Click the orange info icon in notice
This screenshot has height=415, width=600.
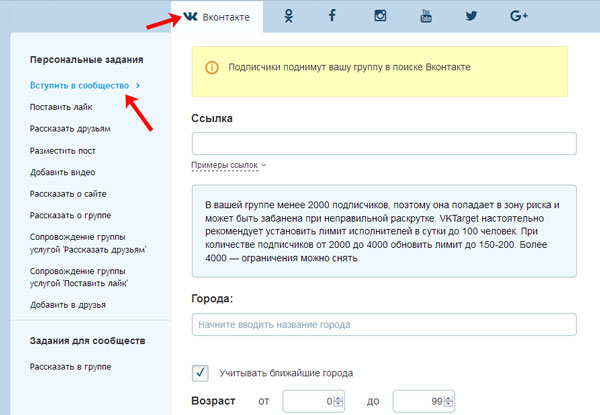click(x=212, y=68)
